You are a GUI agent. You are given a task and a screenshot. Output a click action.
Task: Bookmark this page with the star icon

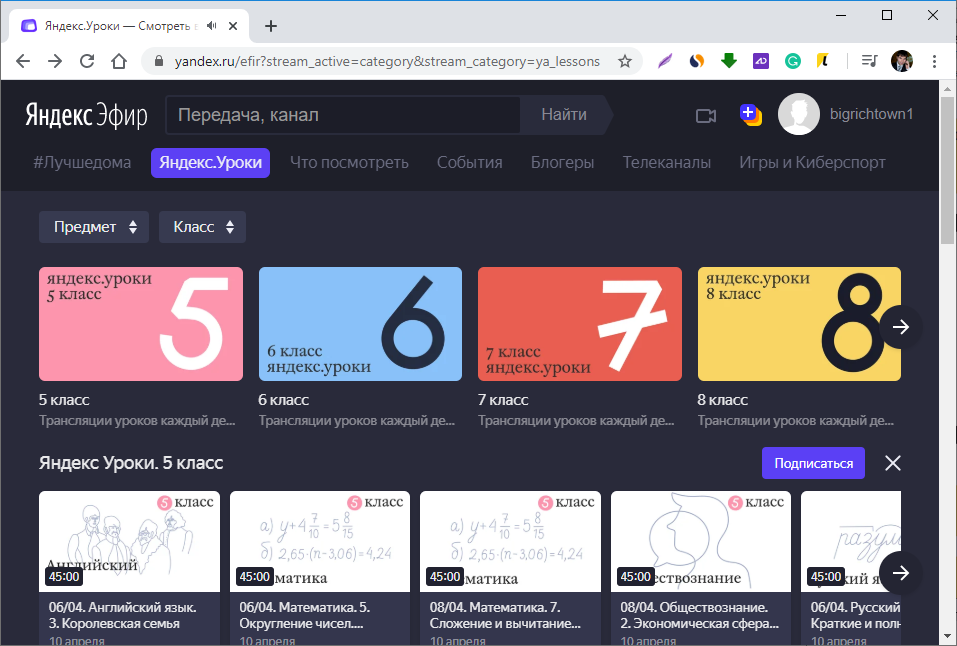tap(624, 61)
